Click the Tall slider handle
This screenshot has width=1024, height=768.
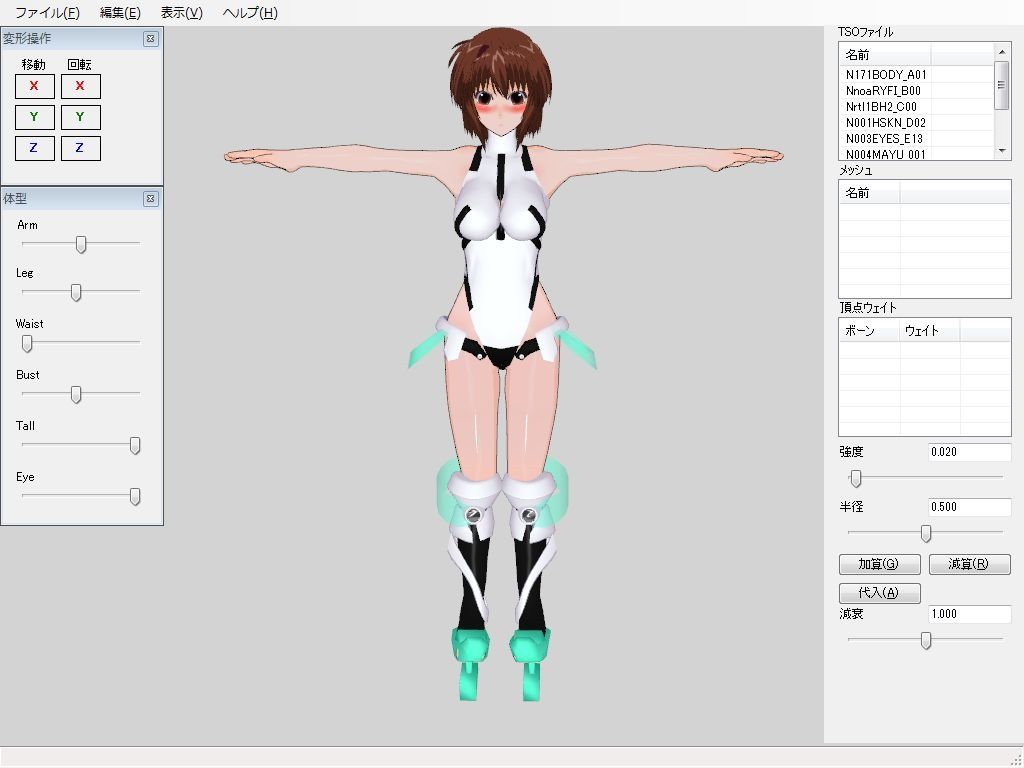pyautogui.click(x=135, y=445)
